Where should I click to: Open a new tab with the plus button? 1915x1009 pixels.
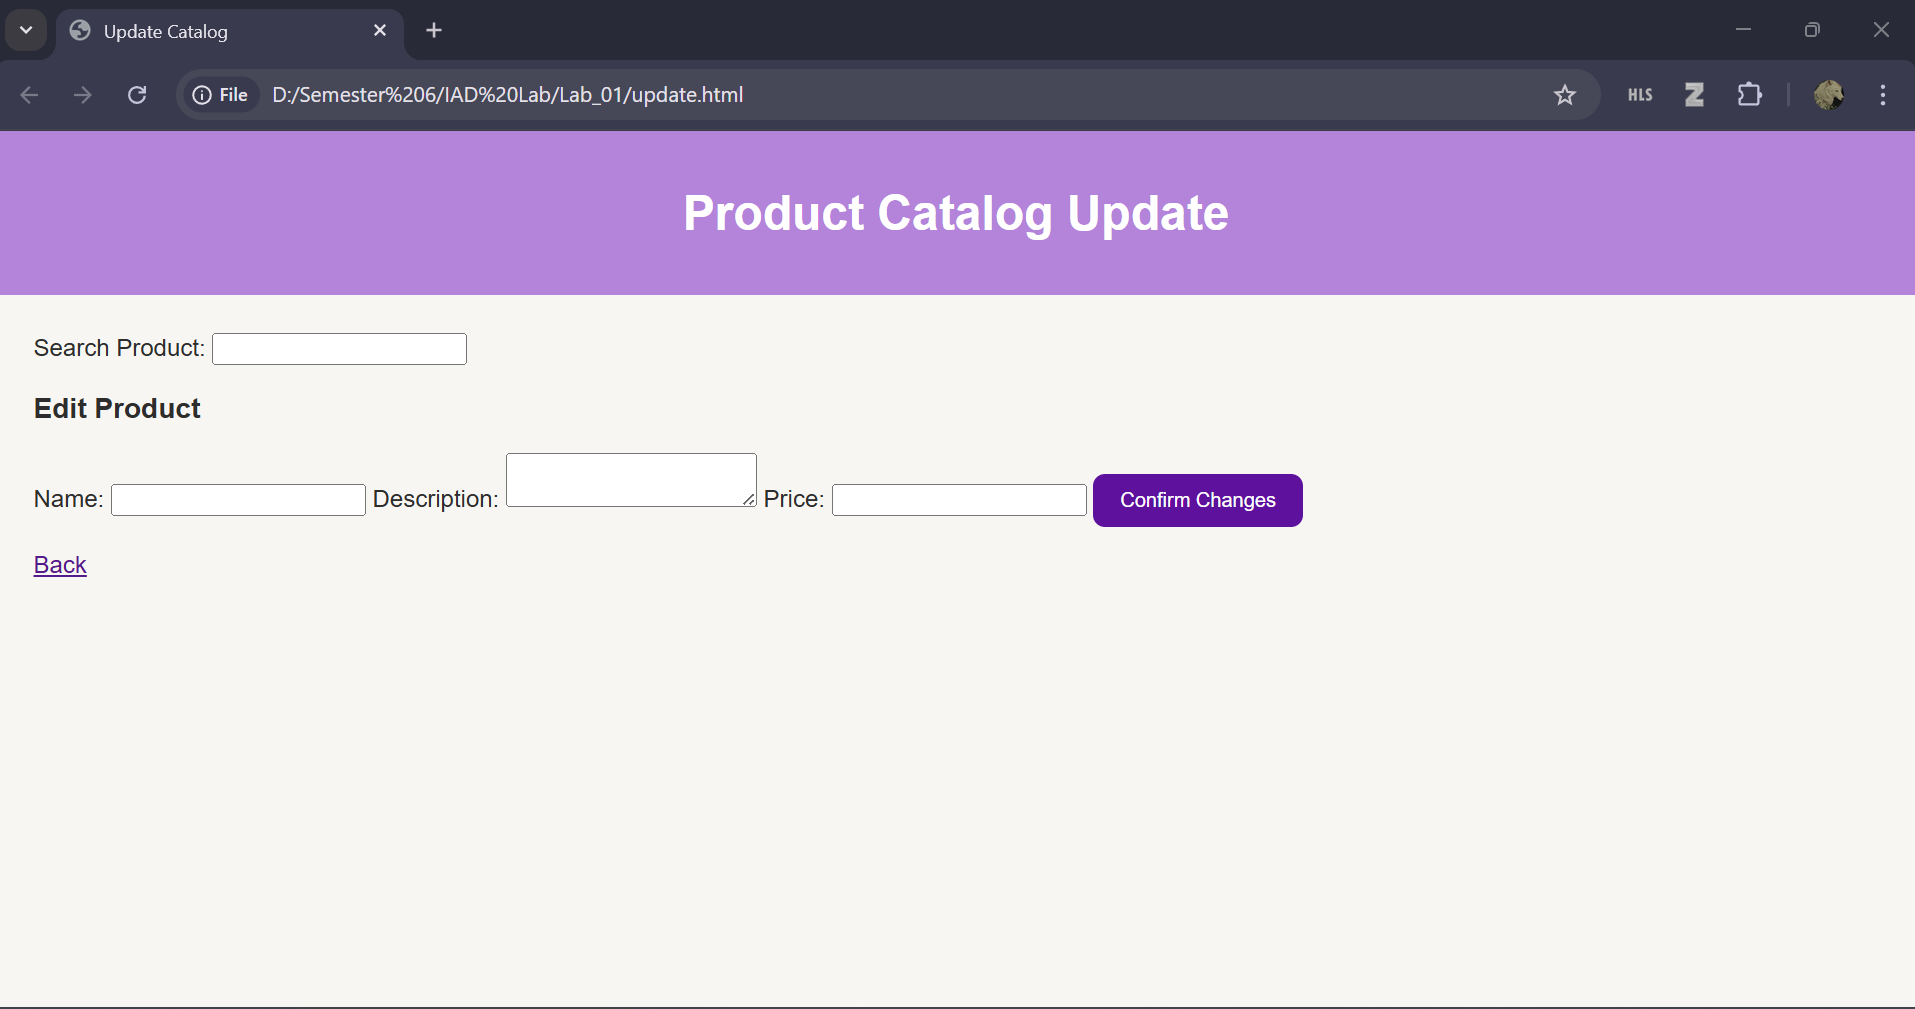(x=434, y=30)
